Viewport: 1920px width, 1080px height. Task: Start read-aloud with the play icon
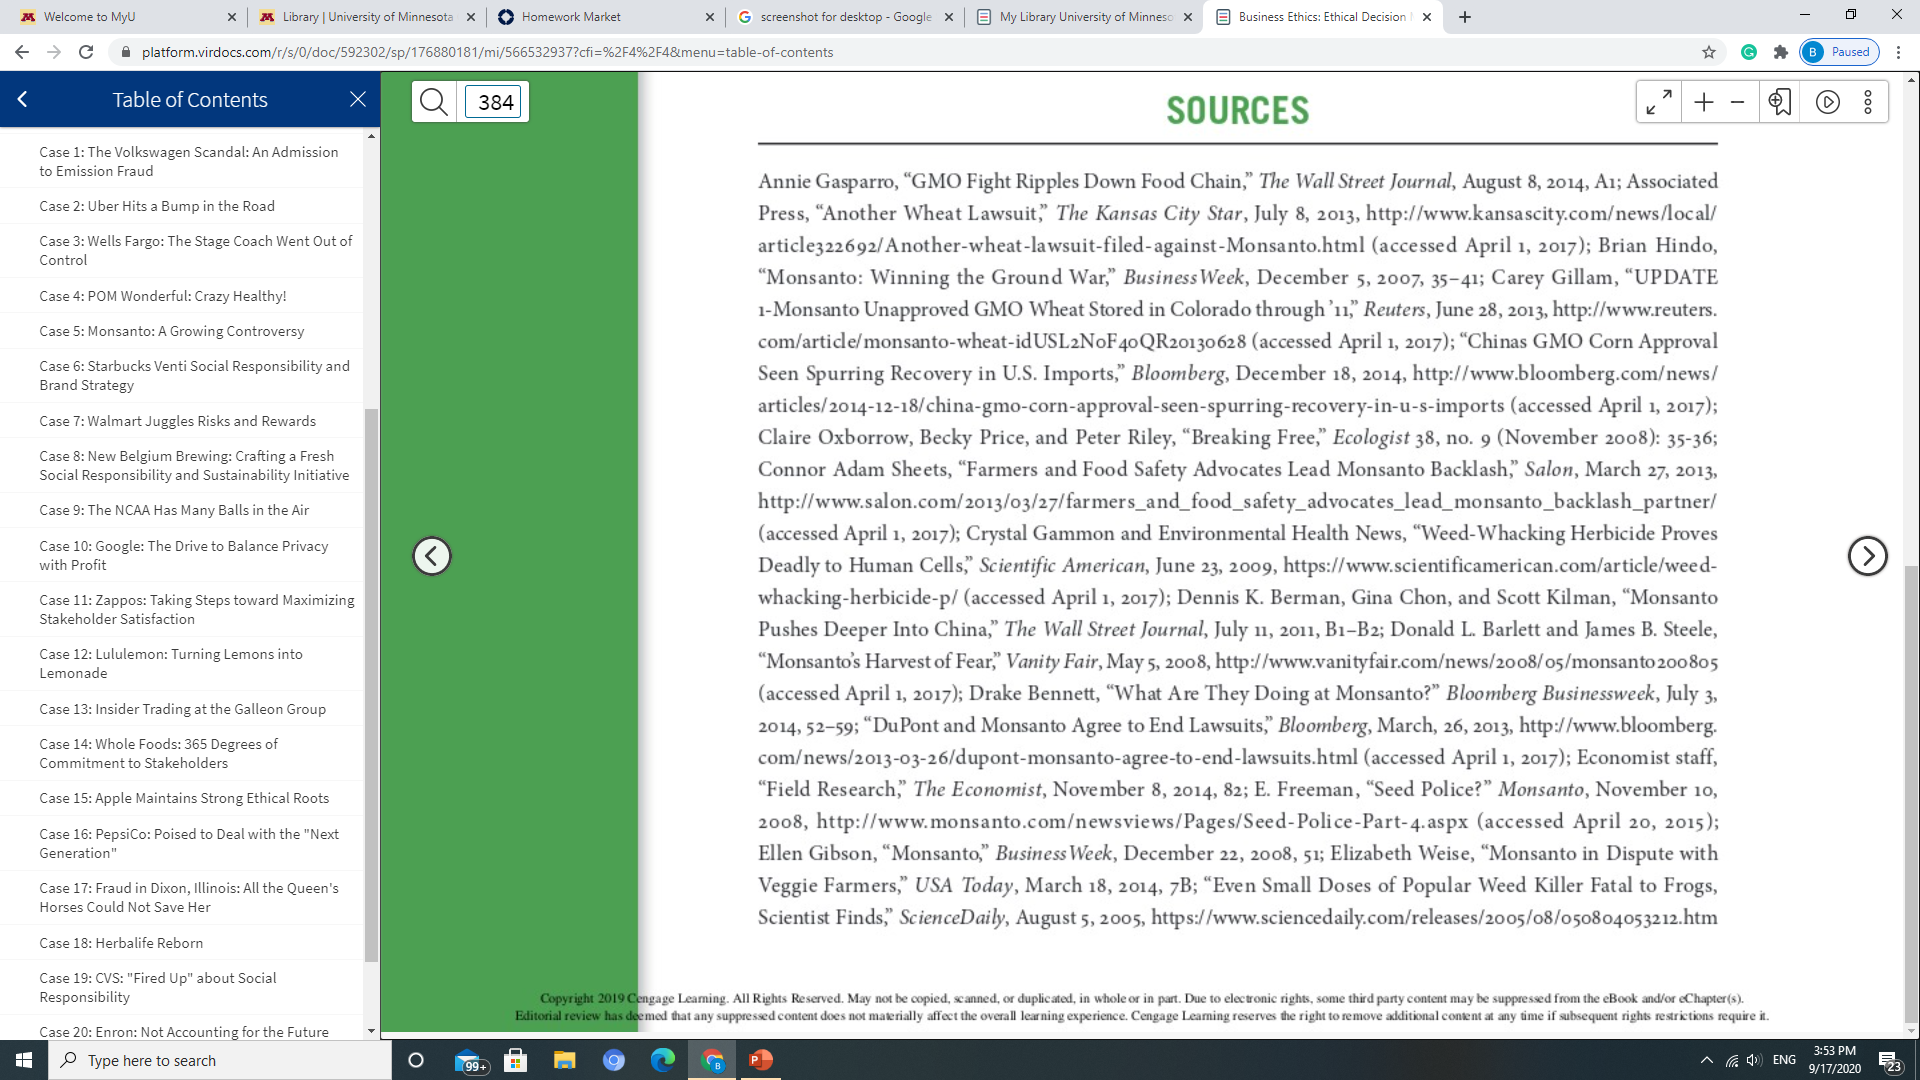tap(1828, 102)
